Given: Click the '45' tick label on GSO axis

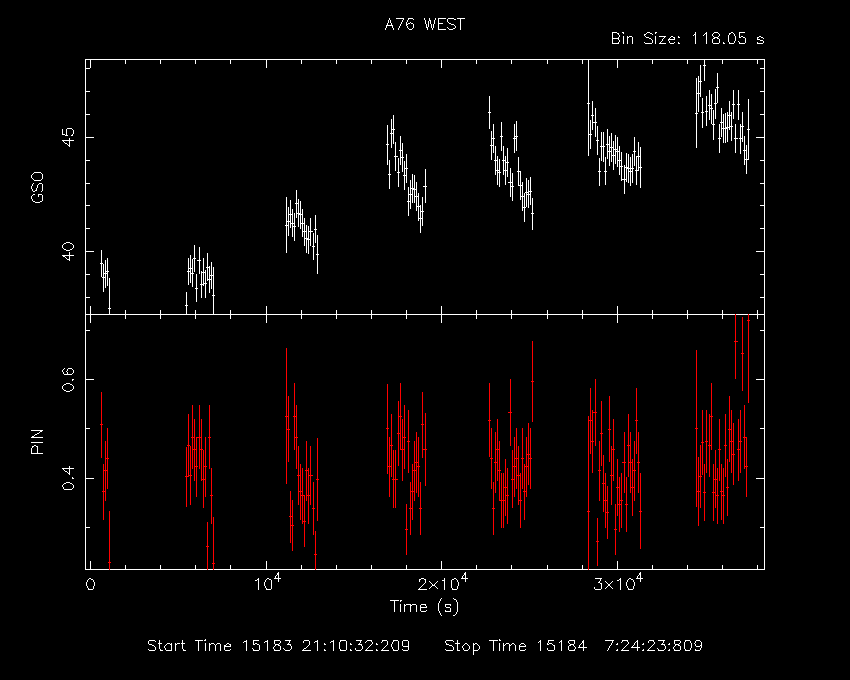Looking at the screenshot, I should 68,137.
